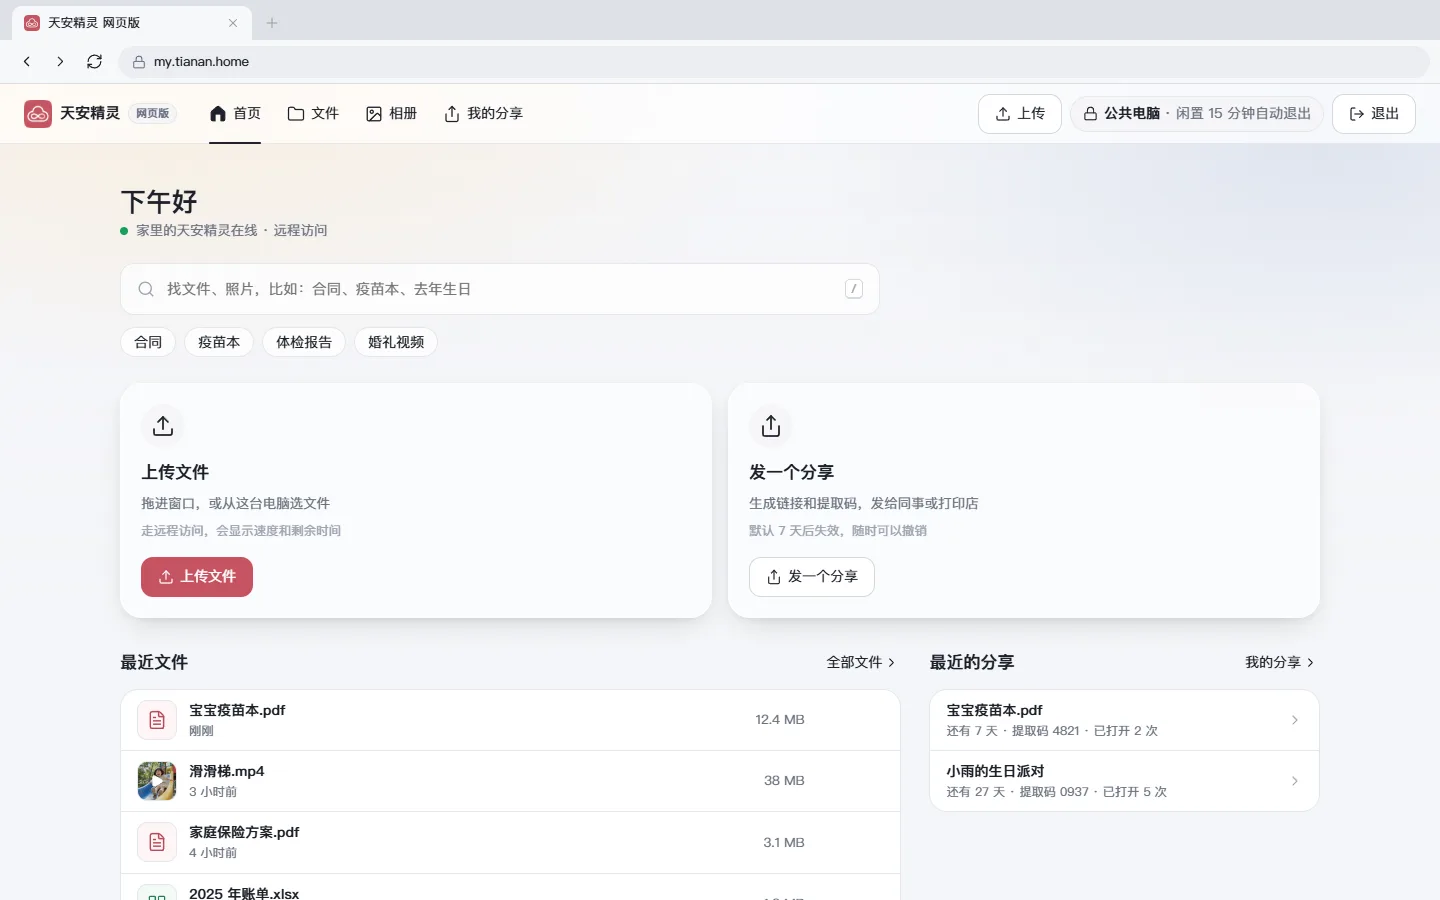Viewport: 1440px width, 900px height.
Task: Open 我的分享 link beside 最近的分享
Action: (x=1280, y=662)
